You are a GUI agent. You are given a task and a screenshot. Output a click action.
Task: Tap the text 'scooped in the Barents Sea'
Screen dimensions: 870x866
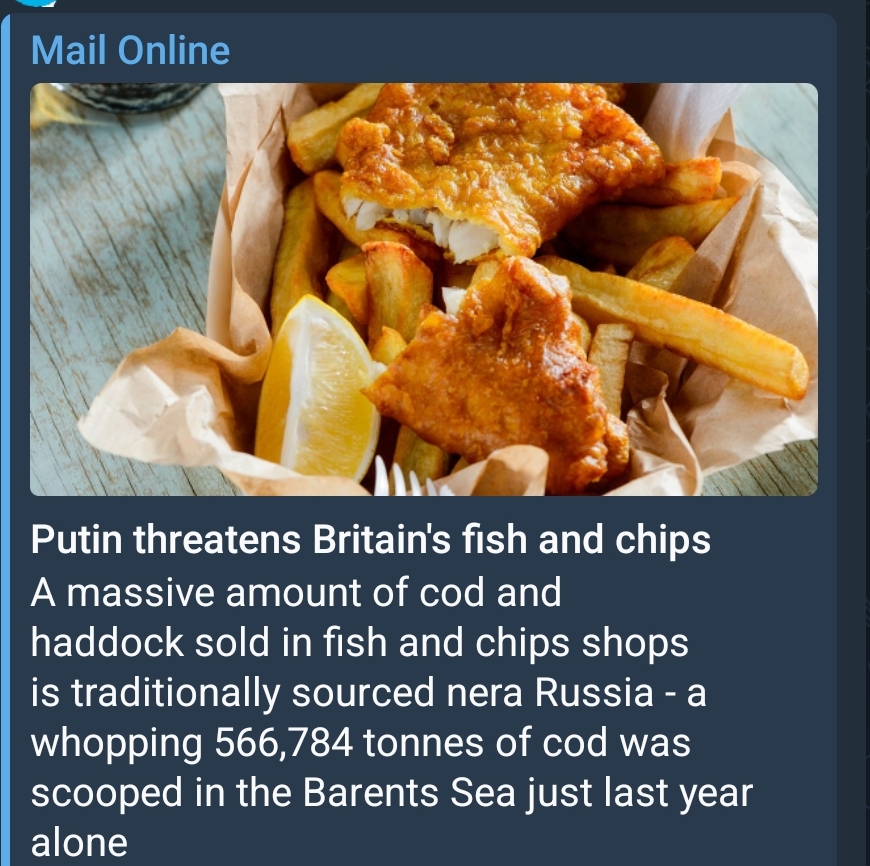274,792
